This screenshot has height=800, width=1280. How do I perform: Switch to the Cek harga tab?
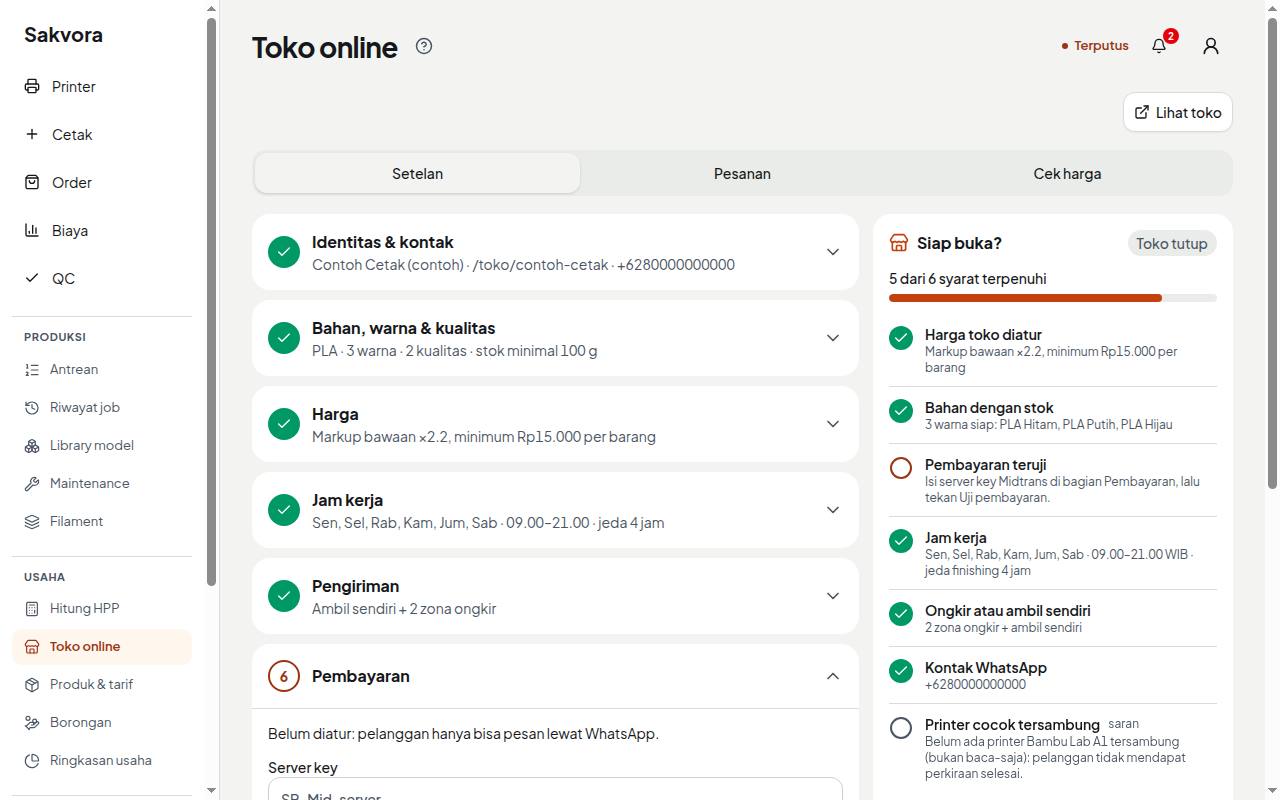click(x=1067, y=173)
